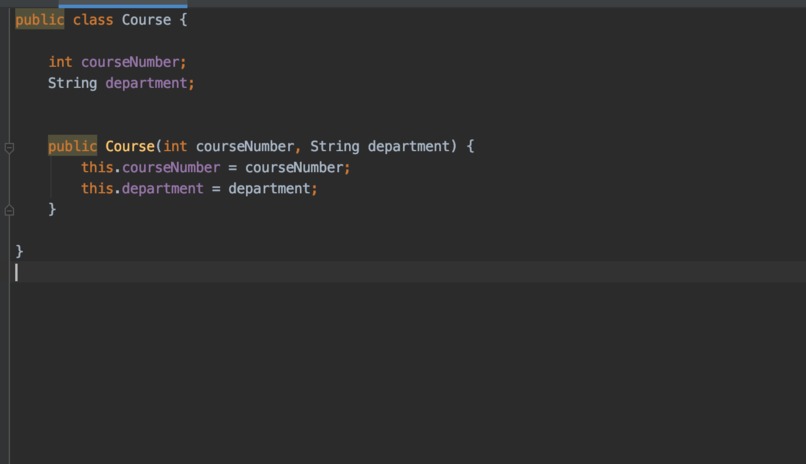This screenshot has width=806, height=464.
Task: Click the String department constructor parameter
Action: [380, 146]
